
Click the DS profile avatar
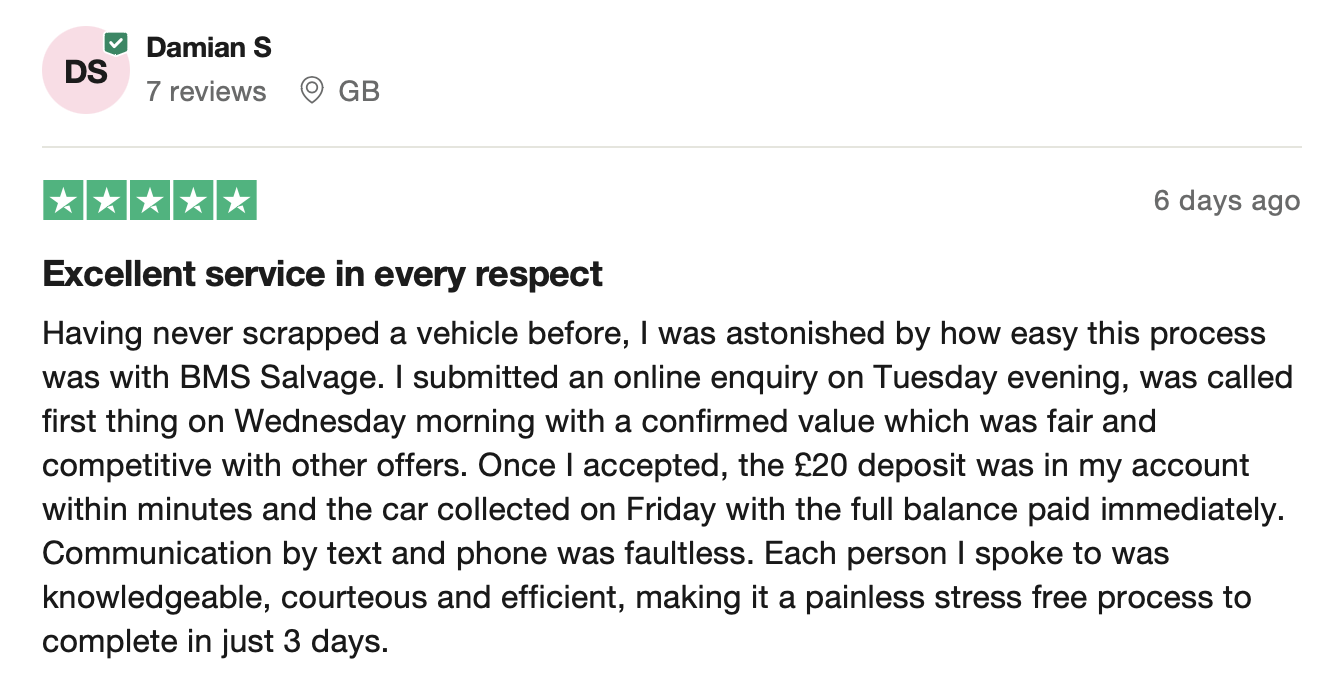tap(86, 70)
